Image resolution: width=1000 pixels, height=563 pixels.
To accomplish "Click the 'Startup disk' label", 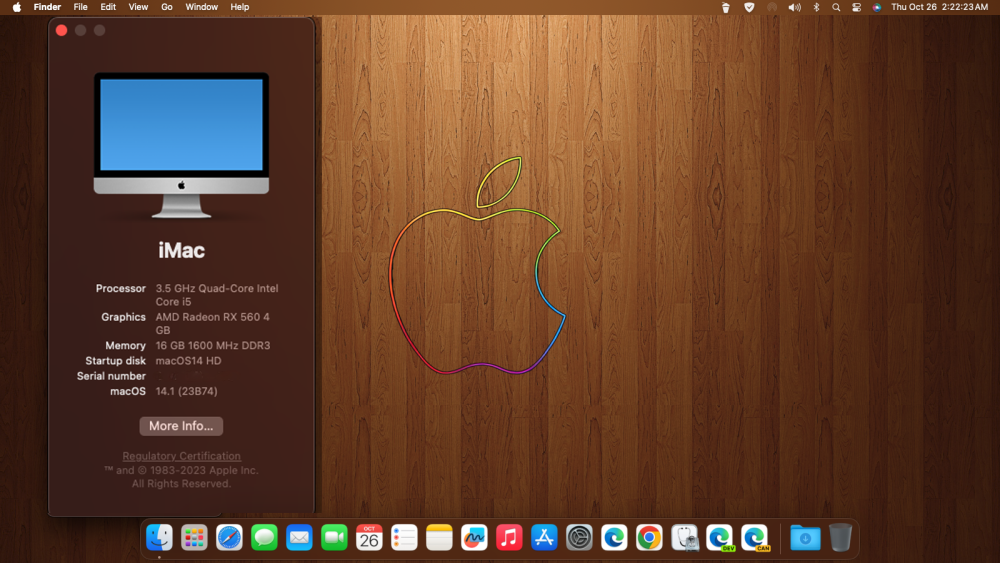I will point(115,361).
